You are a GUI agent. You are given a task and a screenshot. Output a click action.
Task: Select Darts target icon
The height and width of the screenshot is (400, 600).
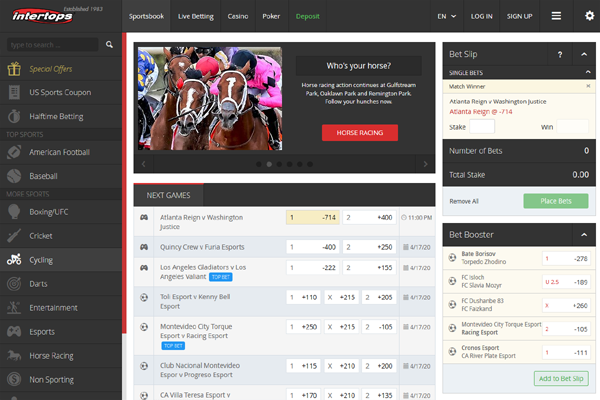14,284
